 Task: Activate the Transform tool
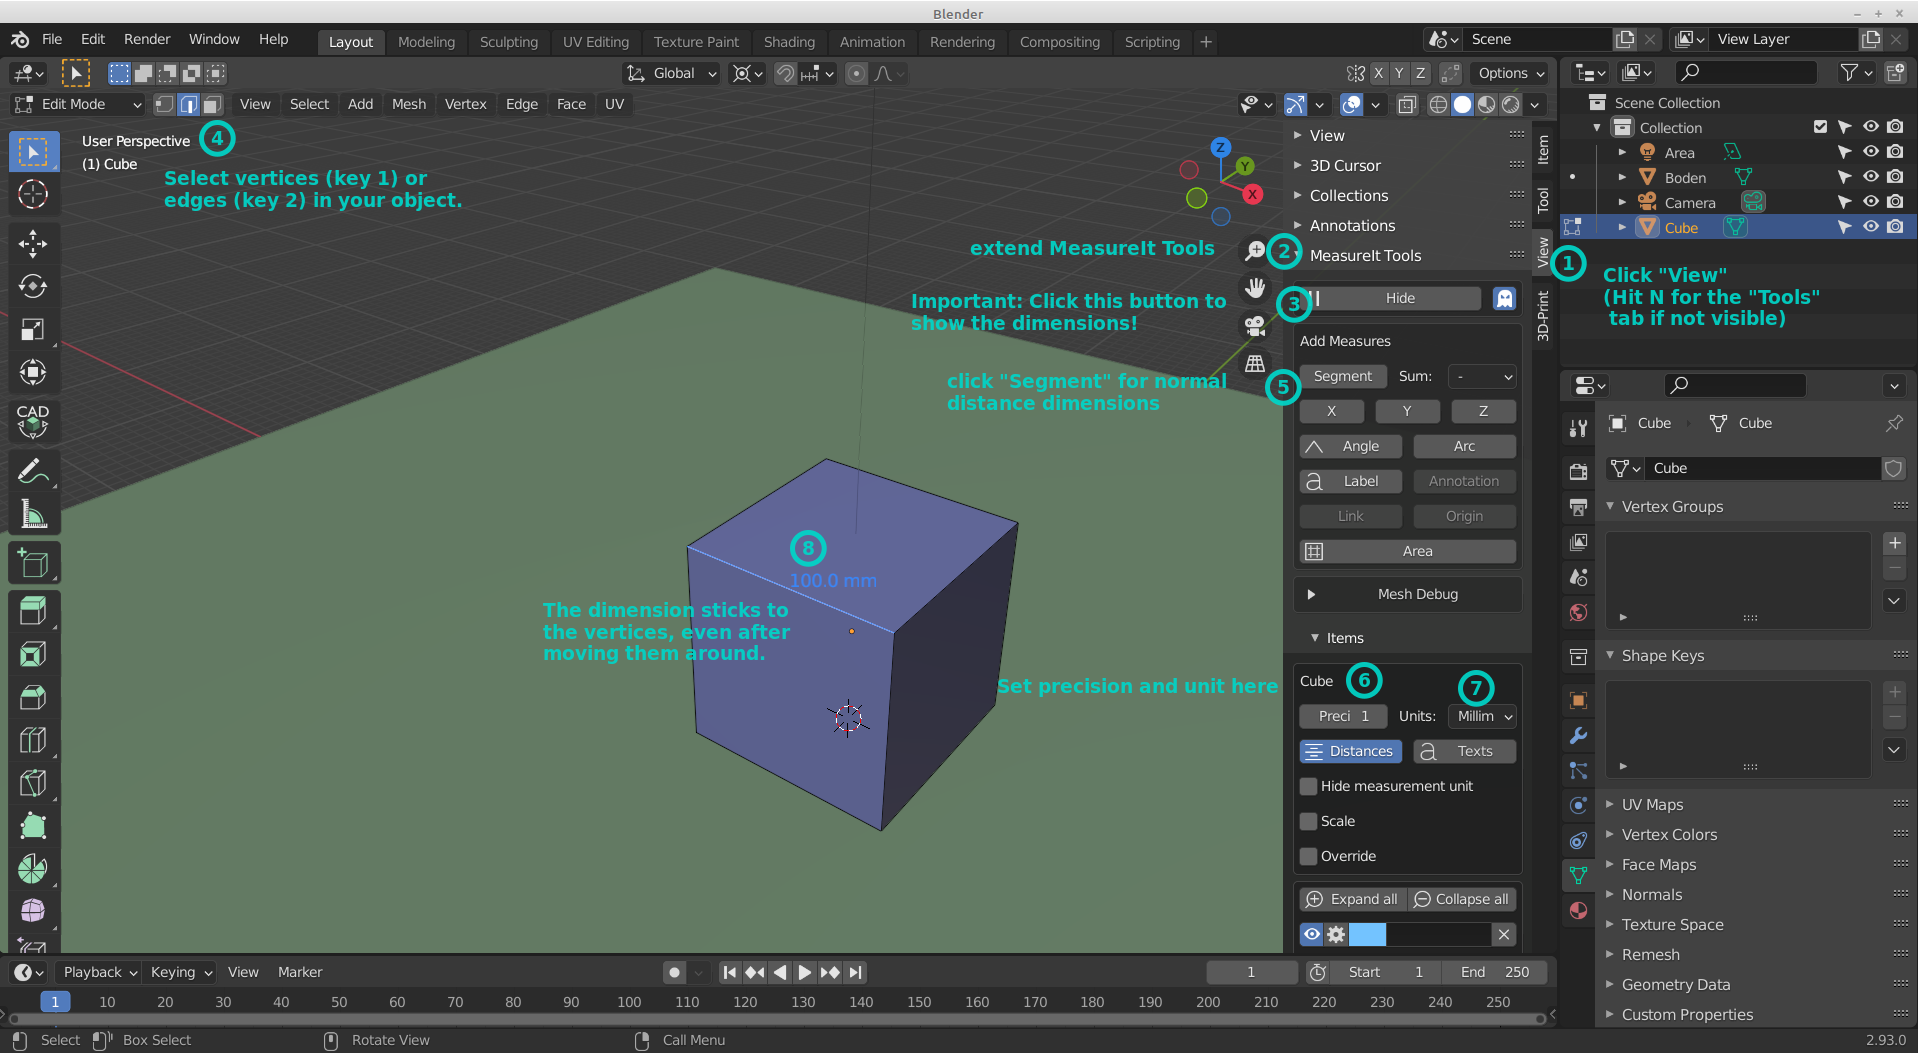pyautogui.click(x=33, y=373)
